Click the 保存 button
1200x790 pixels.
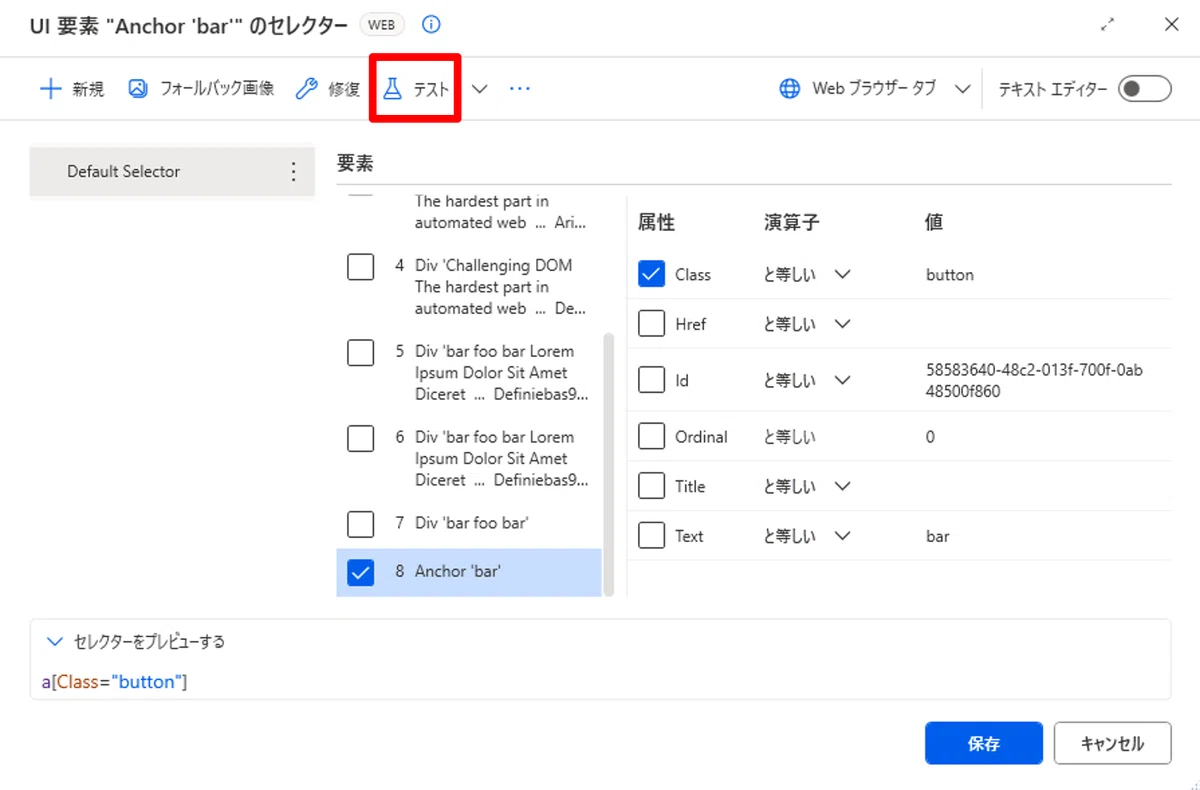pyautogui.click(x=984, y=744)
